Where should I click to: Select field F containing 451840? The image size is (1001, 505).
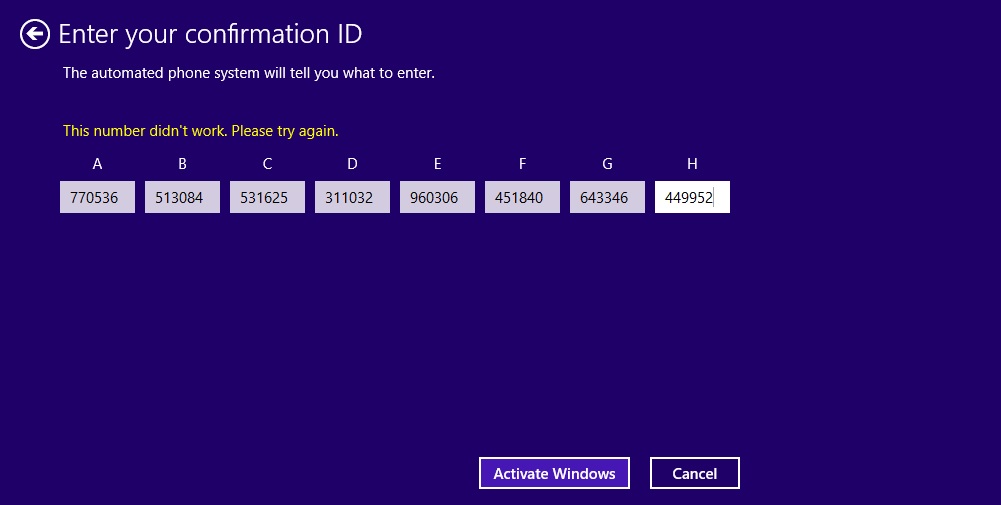522,197
